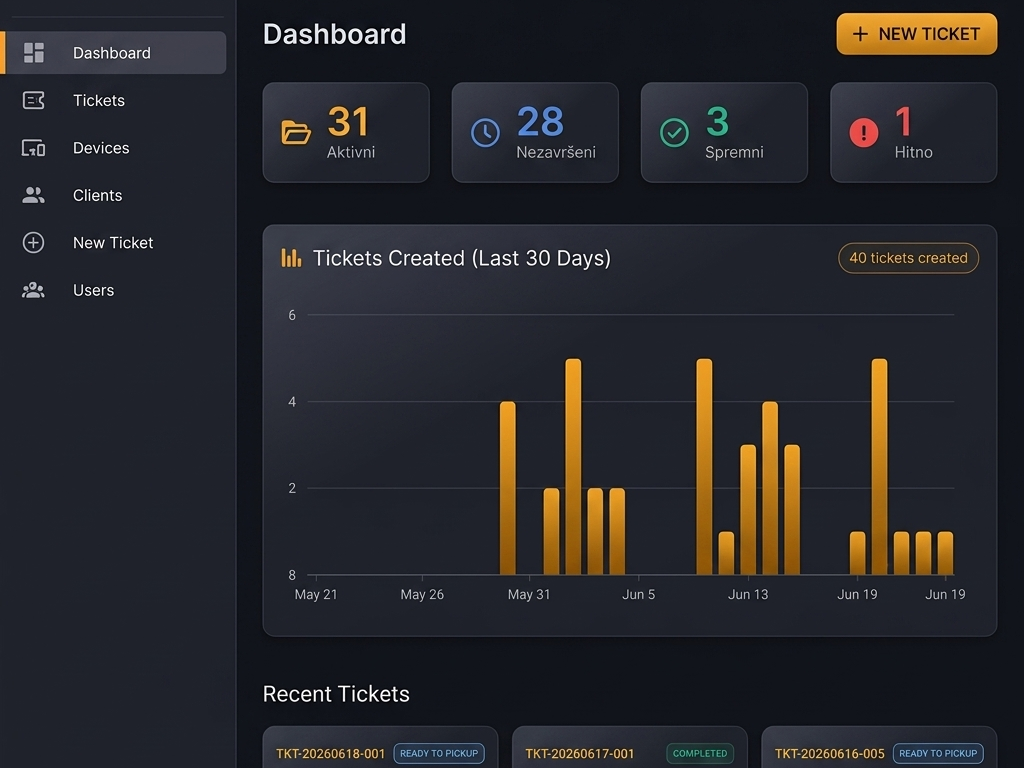1024x768 pixels.
Task: Open the 3 Spremni stat card
Action: [x=724, y=133]
